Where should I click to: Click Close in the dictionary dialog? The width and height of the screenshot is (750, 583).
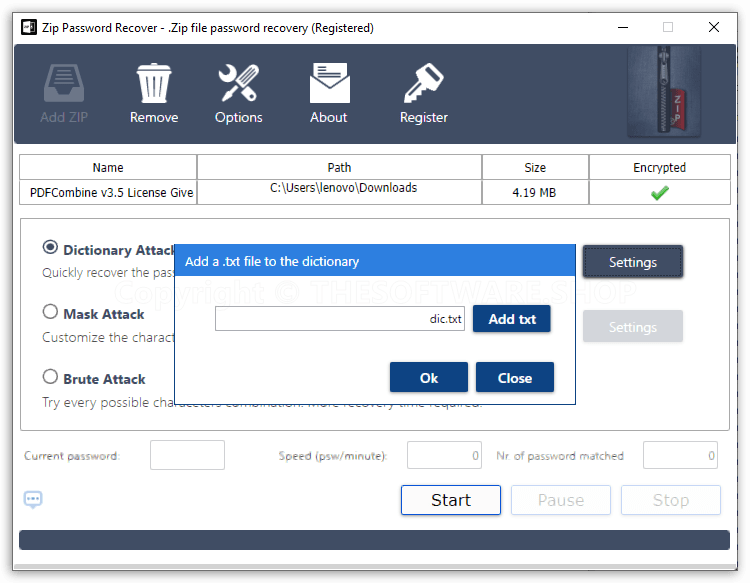point(515,378)
